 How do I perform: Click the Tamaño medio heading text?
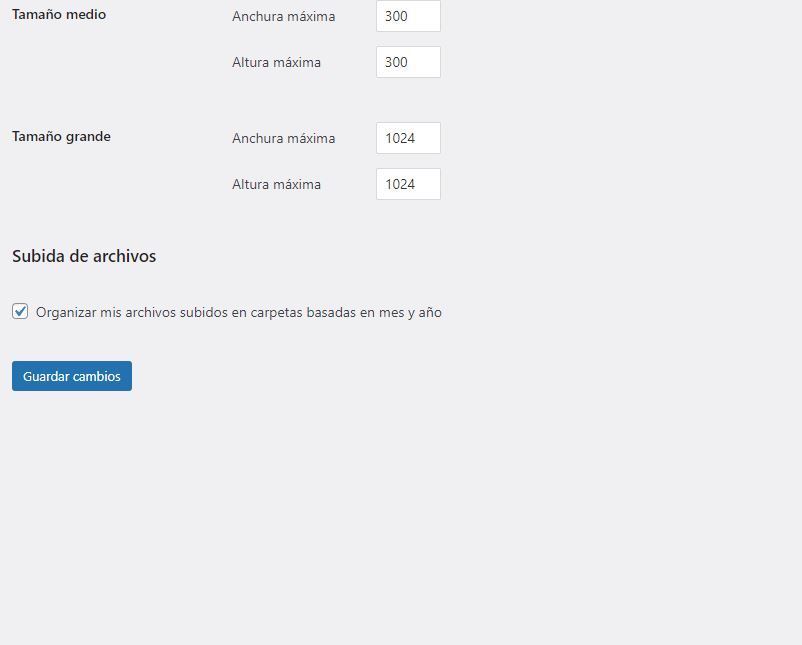coord(59,14)
